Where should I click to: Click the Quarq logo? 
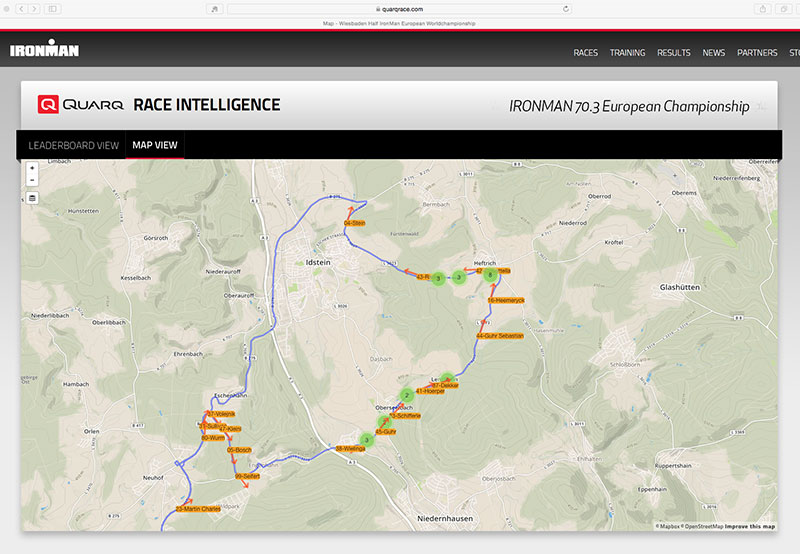[81, 105]
